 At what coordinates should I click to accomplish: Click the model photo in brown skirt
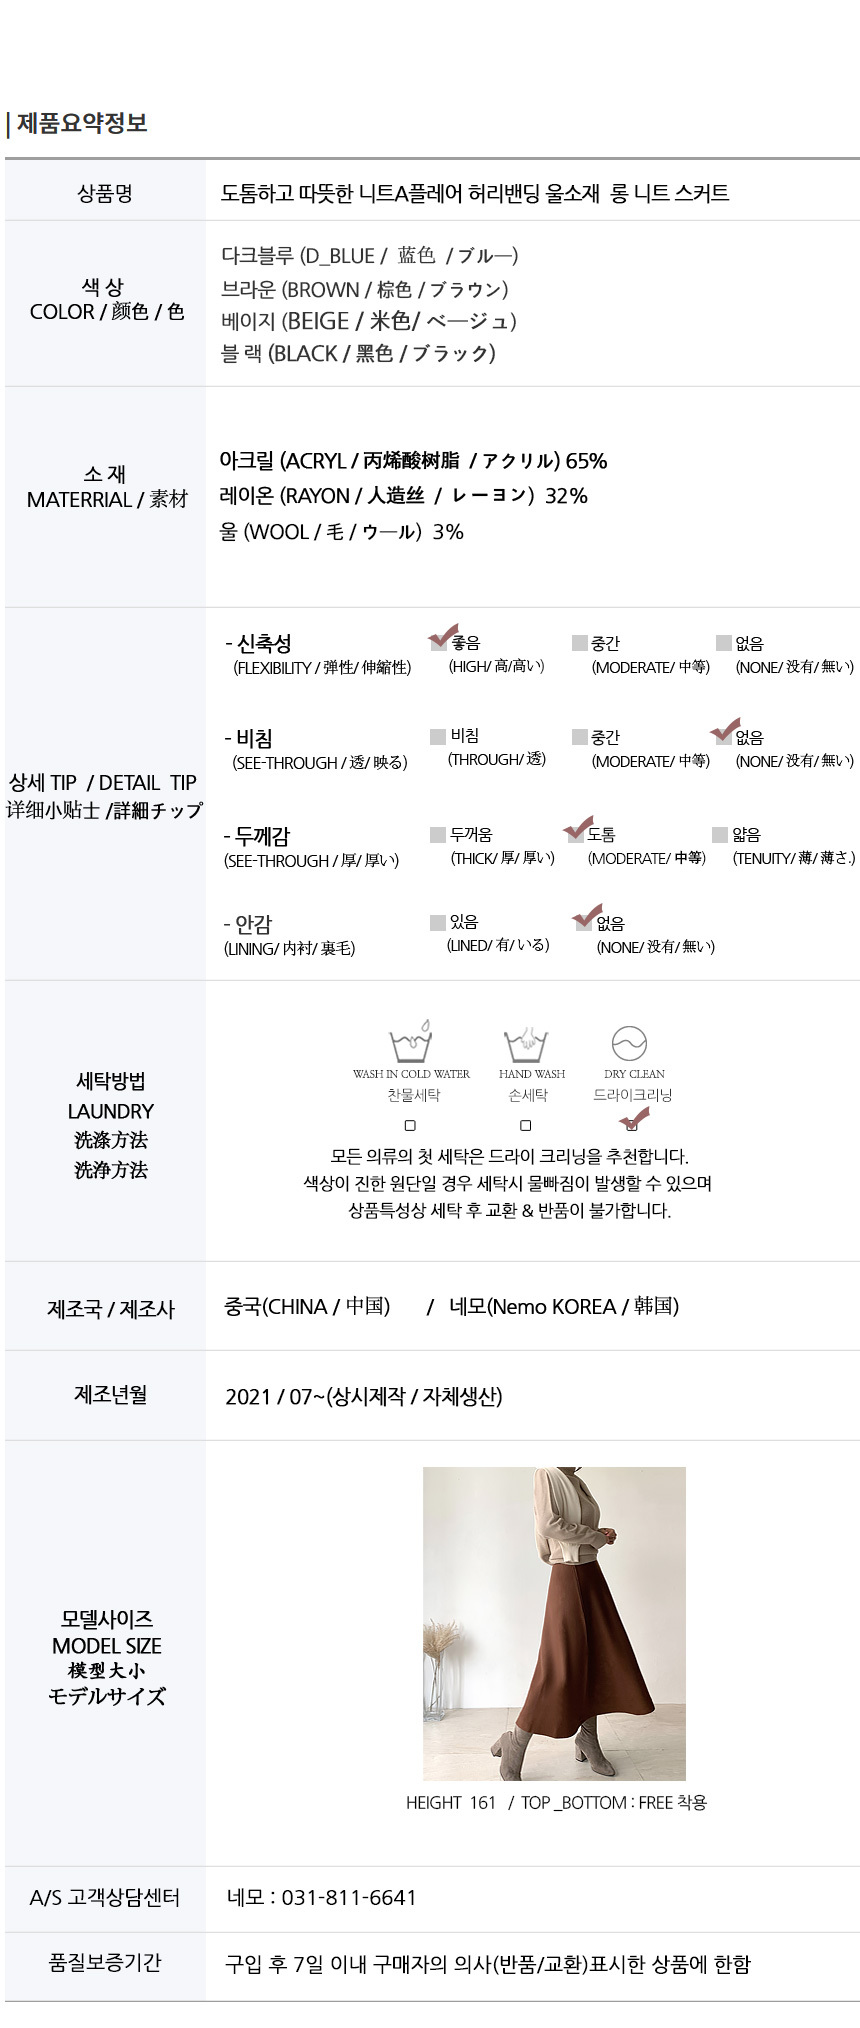554,1623
